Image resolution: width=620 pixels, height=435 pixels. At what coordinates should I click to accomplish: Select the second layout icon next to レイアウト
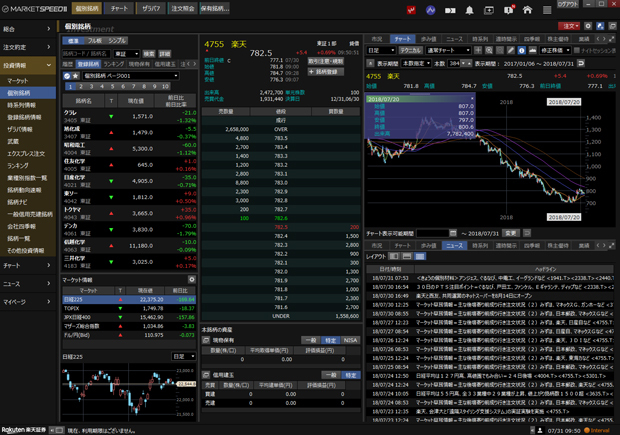407,256
